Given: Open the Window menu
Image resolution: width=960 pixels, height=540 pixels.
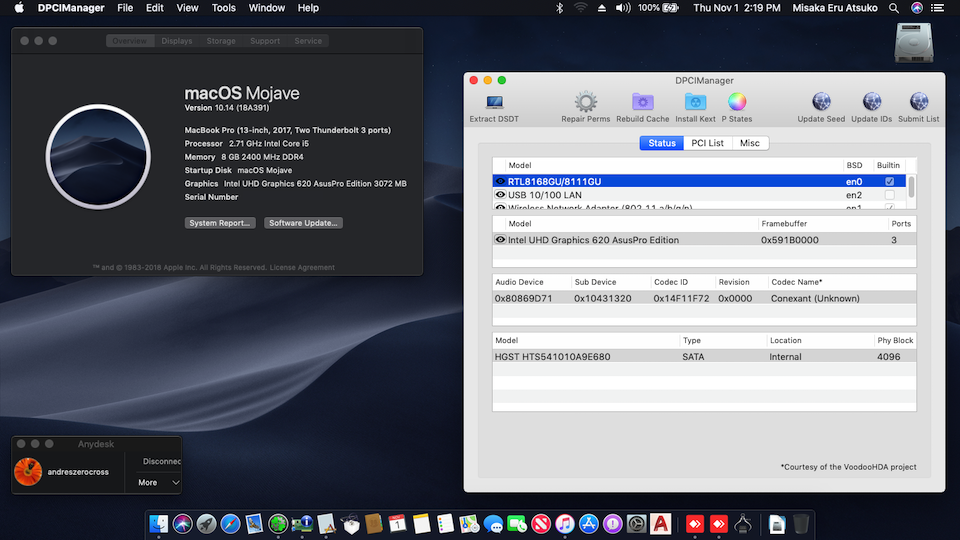Looking at the screenshot, I should (x=266, y=8).
